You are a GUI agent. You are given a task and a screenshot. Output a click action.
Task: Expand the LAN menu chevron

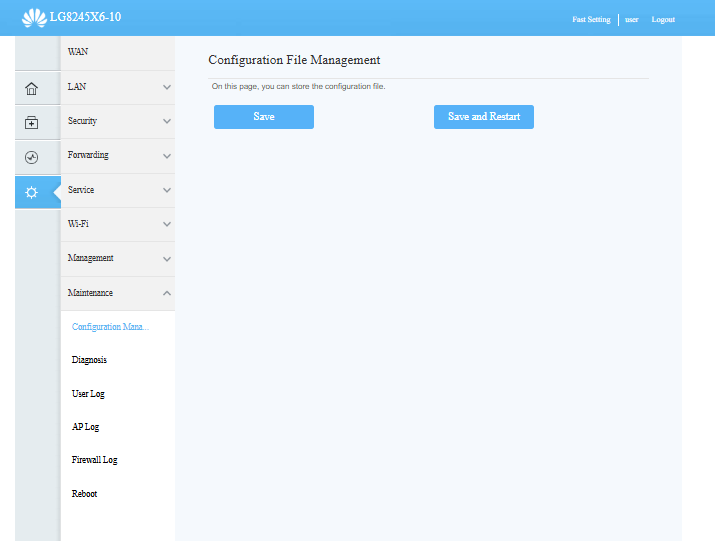(x=167, y=88)
